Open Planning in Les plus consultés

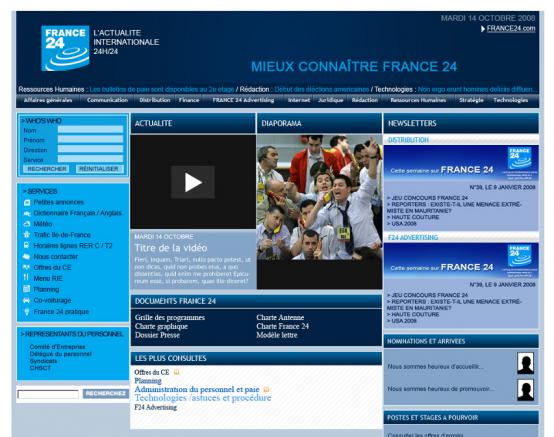click(x=148, y=381)
